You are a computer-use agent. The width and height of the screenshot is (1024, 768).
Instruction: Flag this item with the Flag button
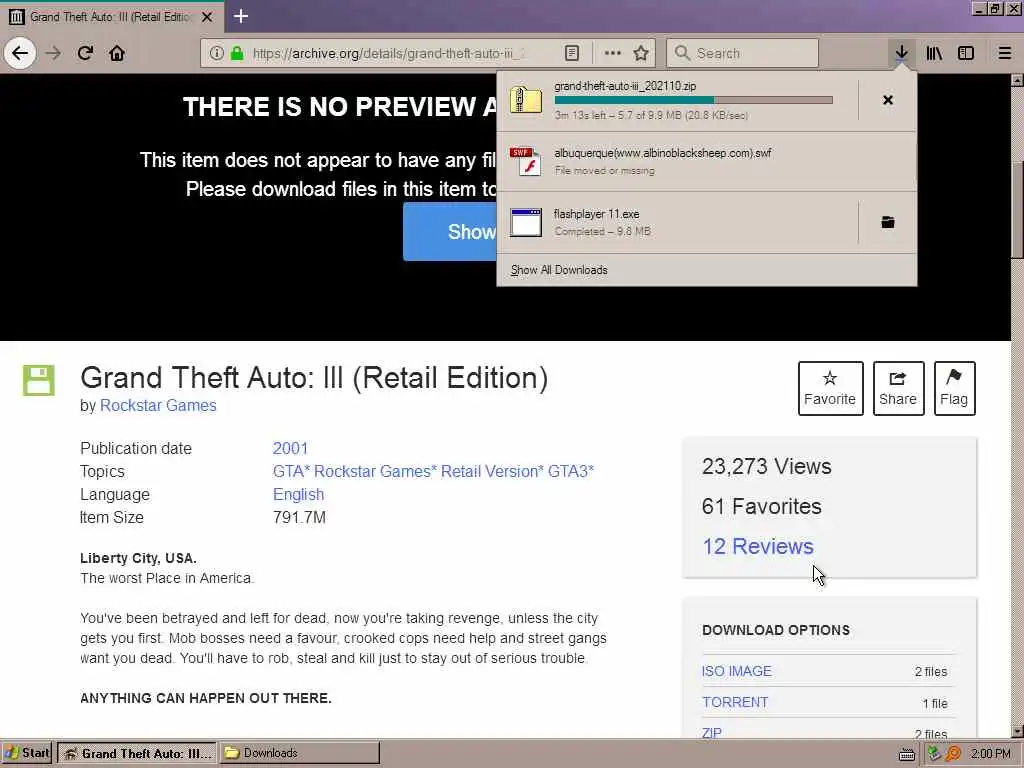(954, 389)
